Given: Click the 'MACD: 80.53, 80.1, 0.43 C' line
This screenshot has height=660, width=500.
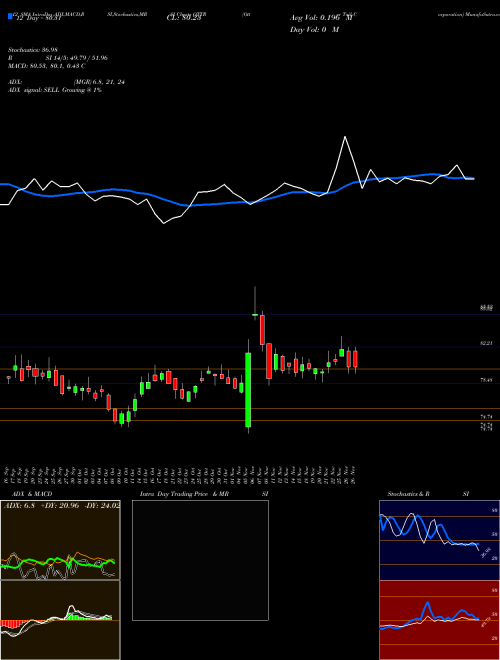Looking at the screenshot, I should point(47,66).
